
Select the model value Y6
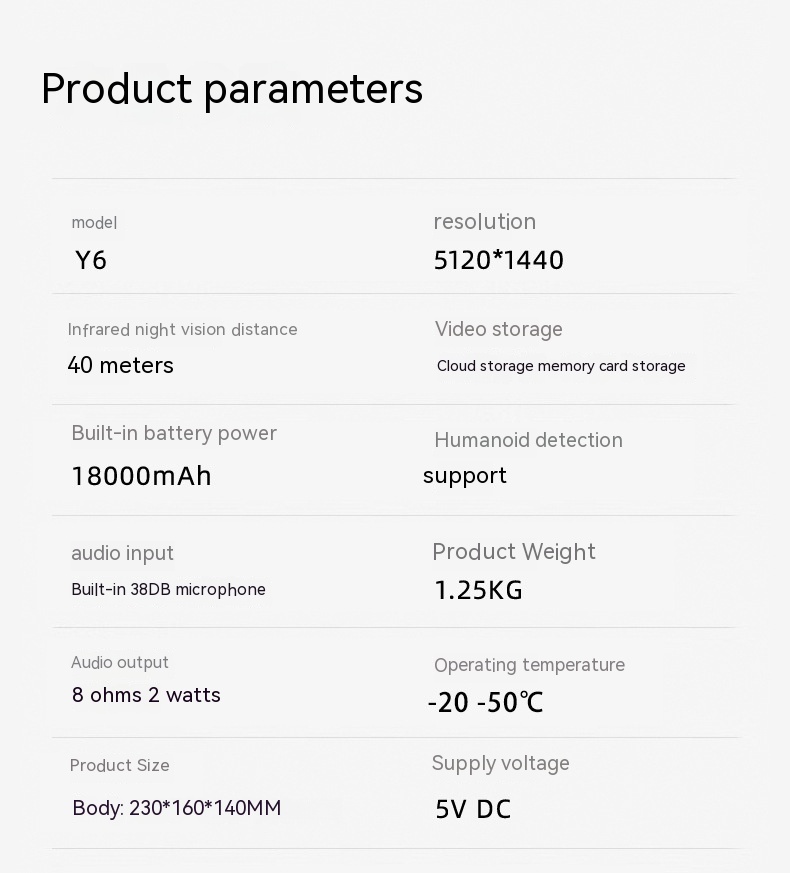point(91,261)
